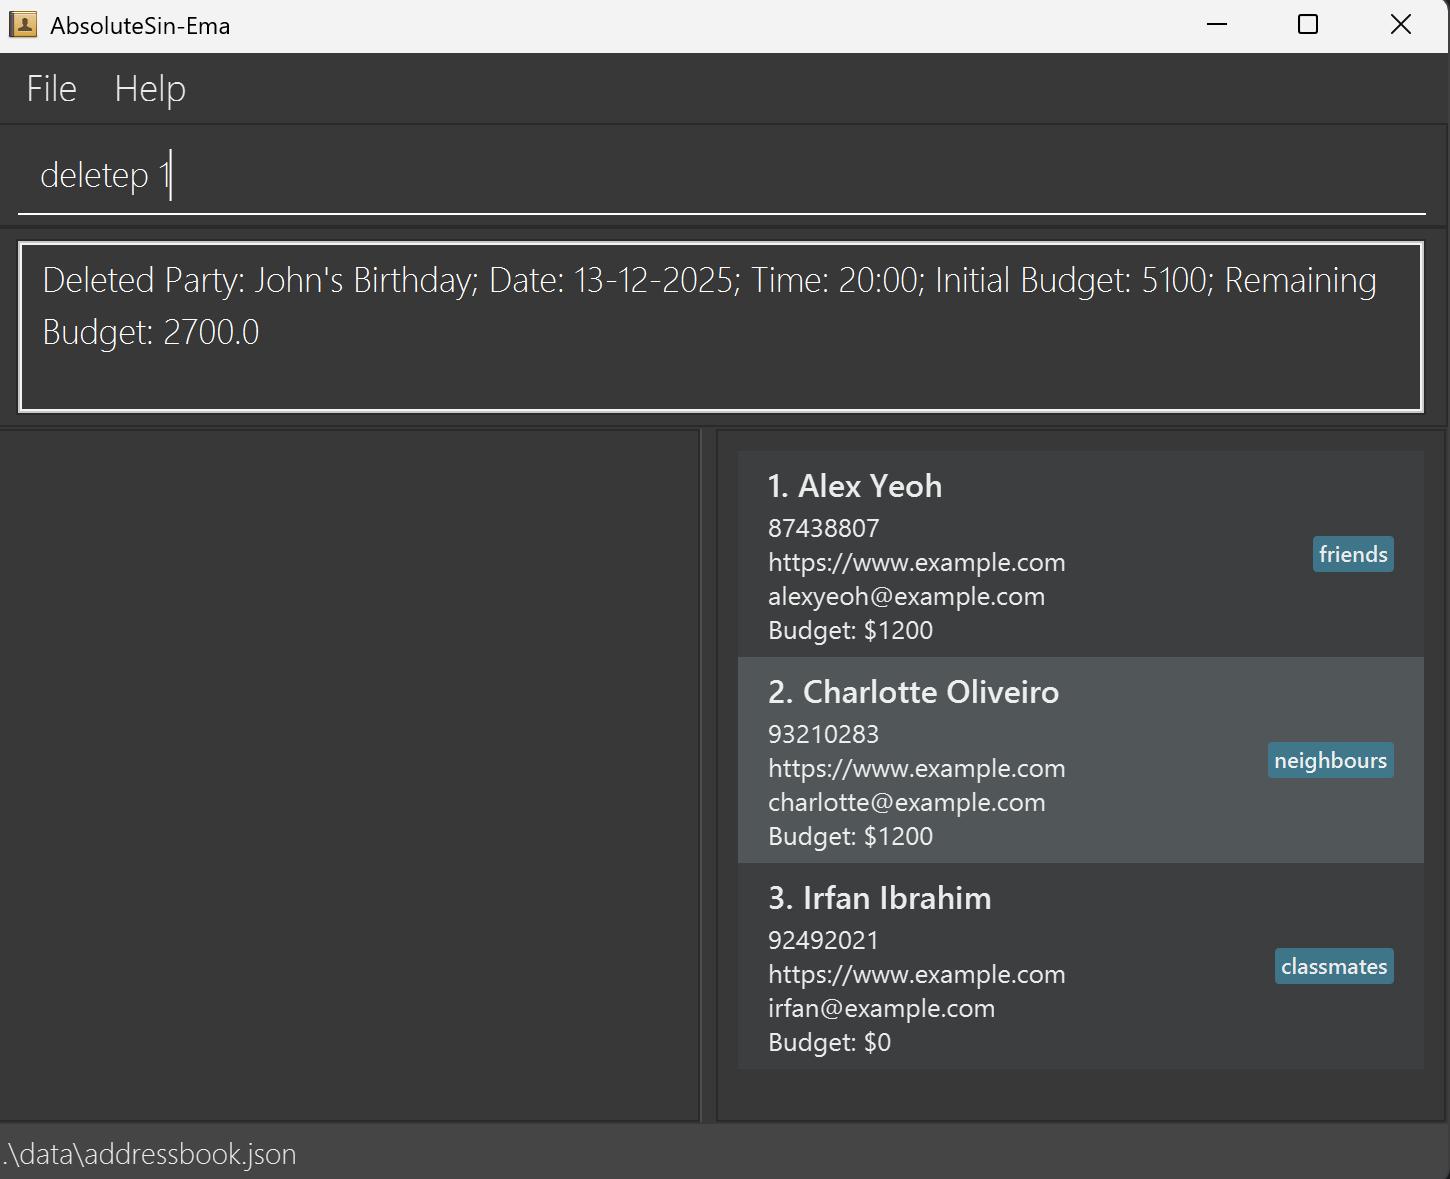The width and height of the screenshot is (1450, 1179).
Task: Open the File menu
Action: (50, 88)
